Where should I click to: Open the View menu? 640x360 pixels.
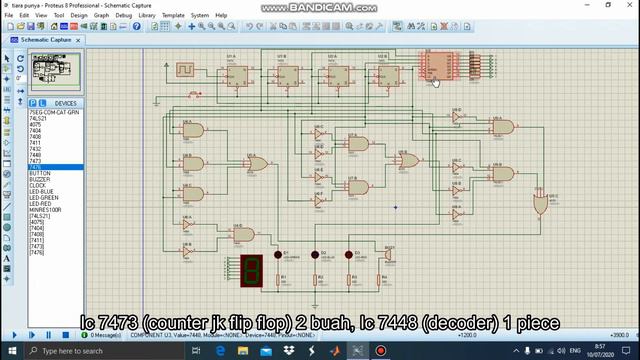41,15
